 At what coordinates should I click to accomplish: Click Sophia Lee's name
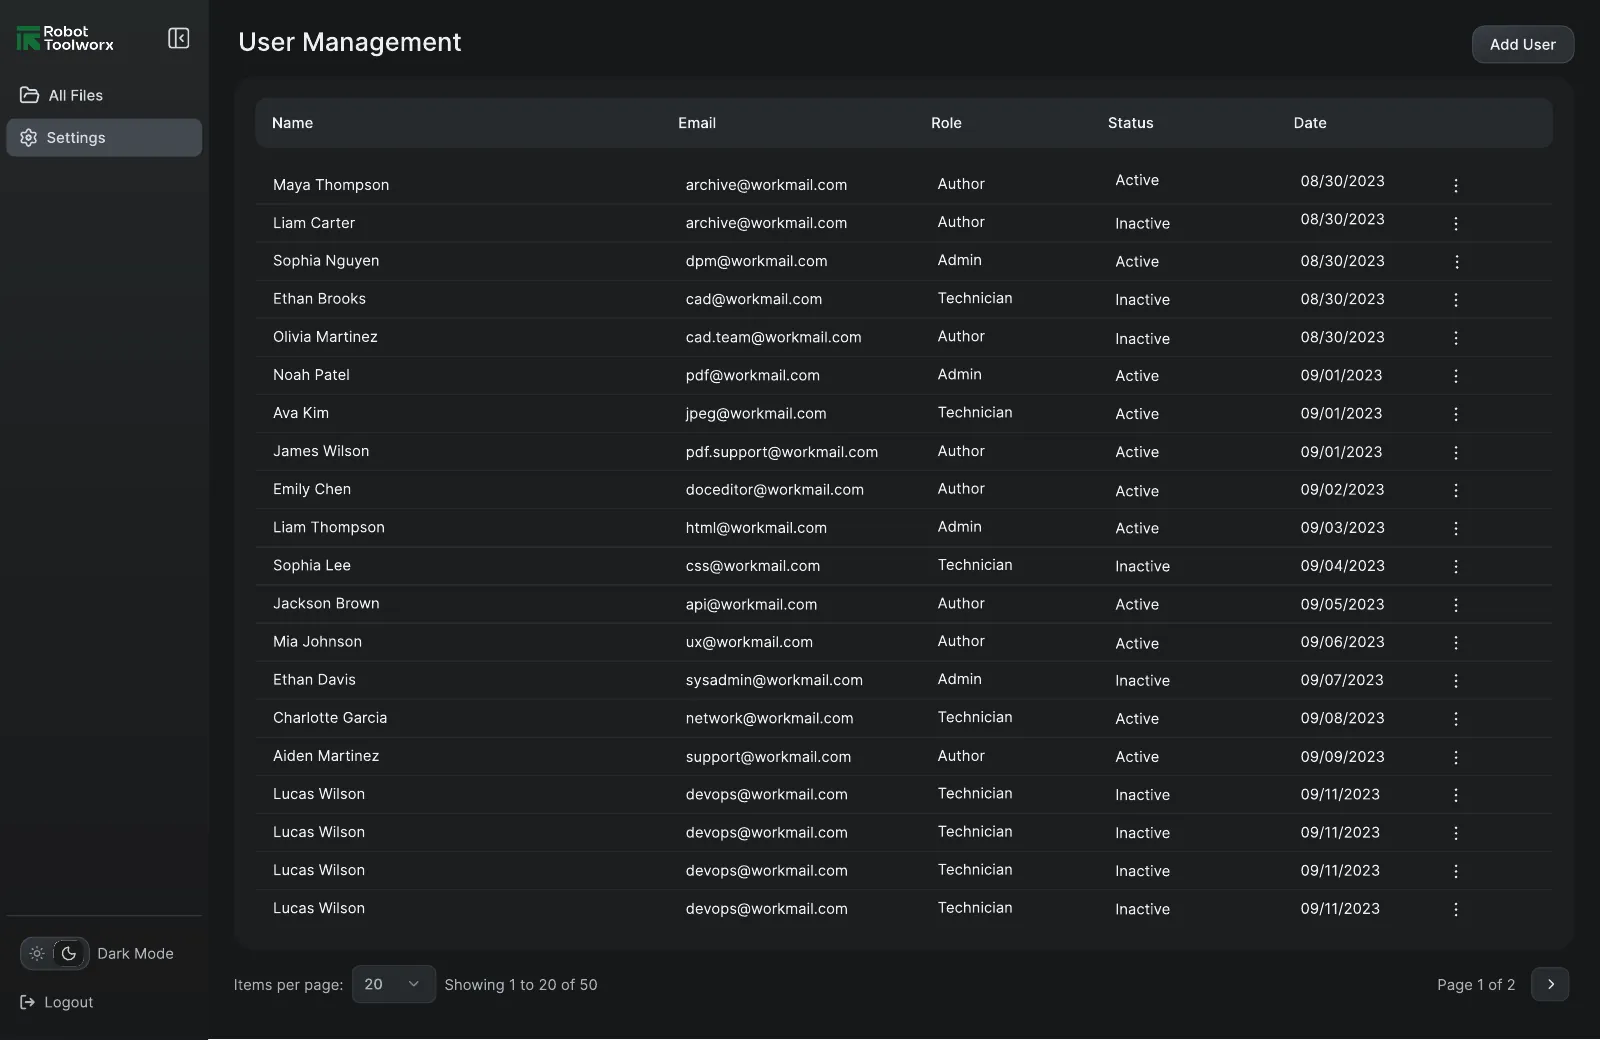click(x=312, y=566)
